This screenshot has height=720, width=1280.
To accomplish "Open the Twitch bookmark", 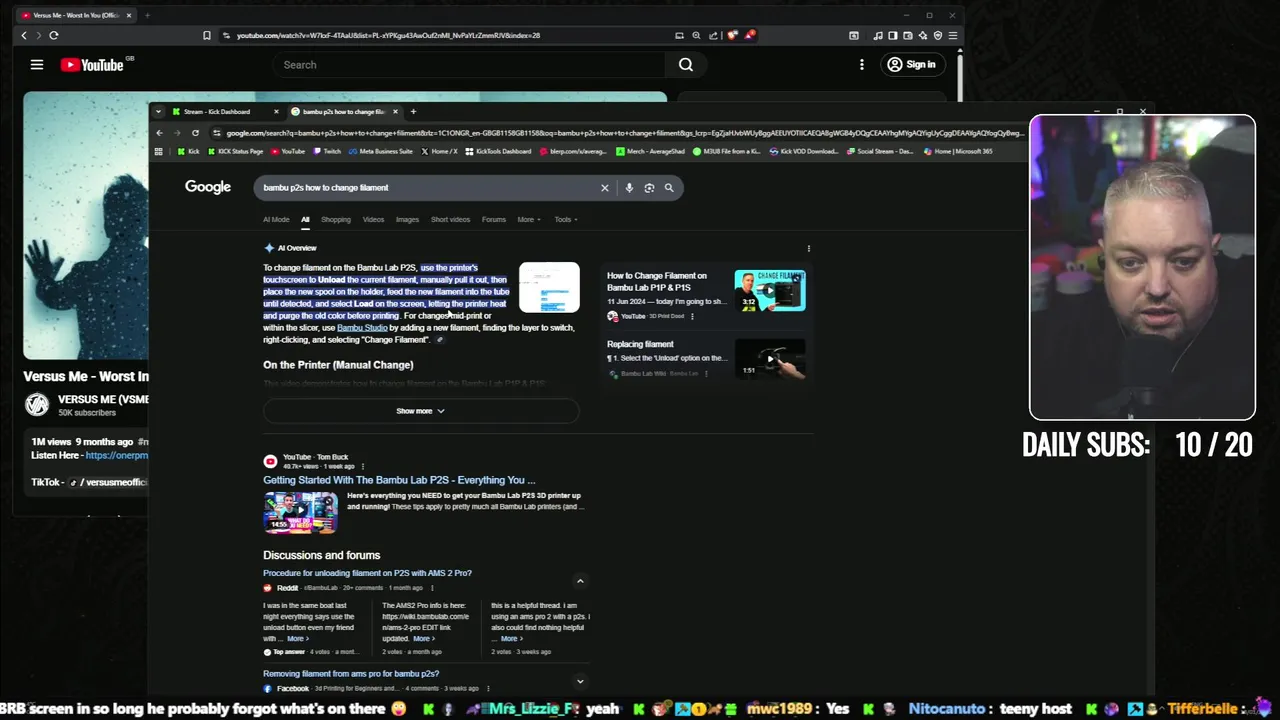I will [x=326, y=152].
